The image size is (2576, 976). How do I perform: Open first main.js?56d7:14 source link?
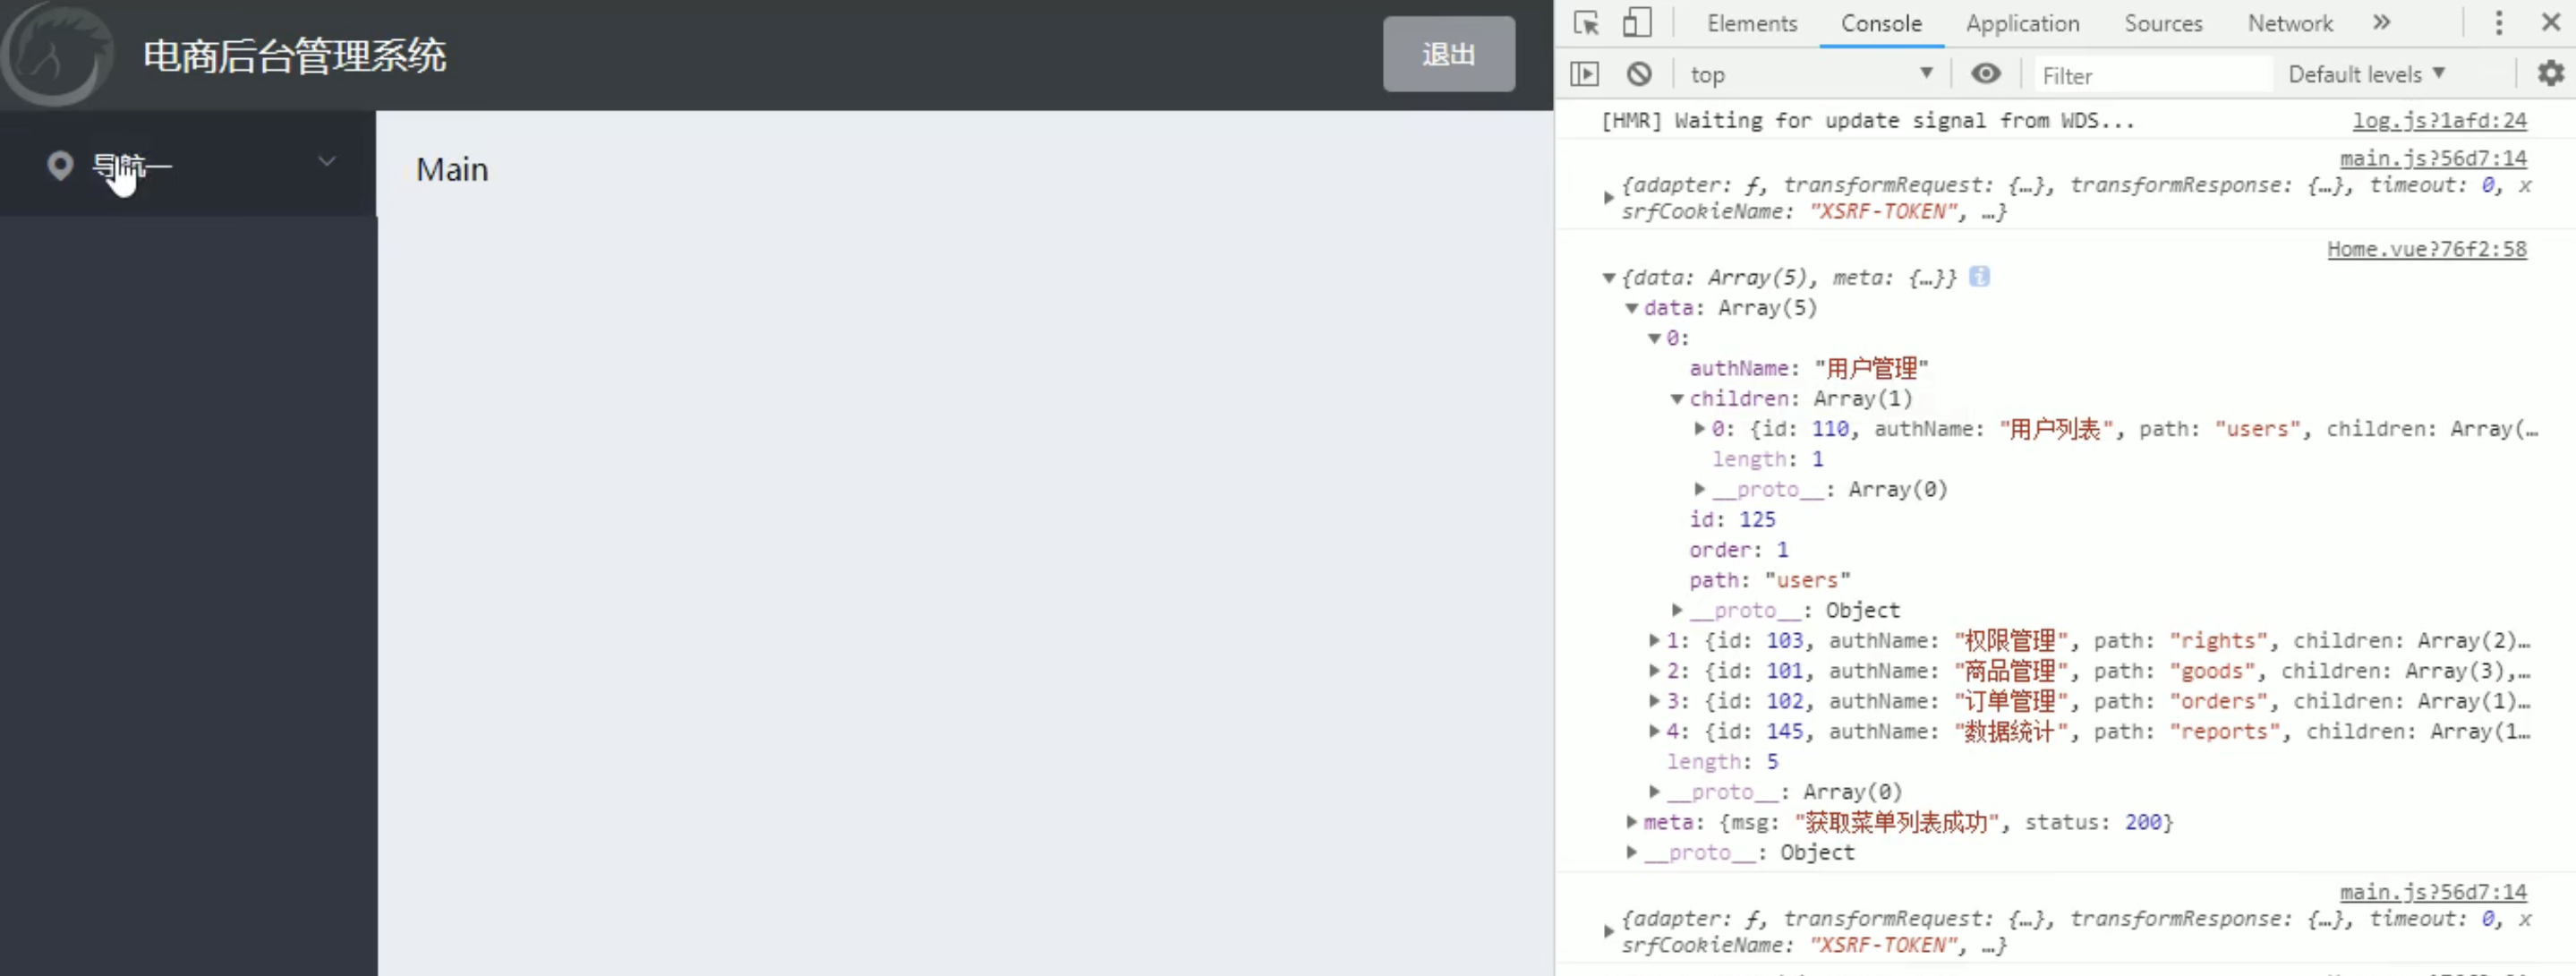pos(2433,158)
